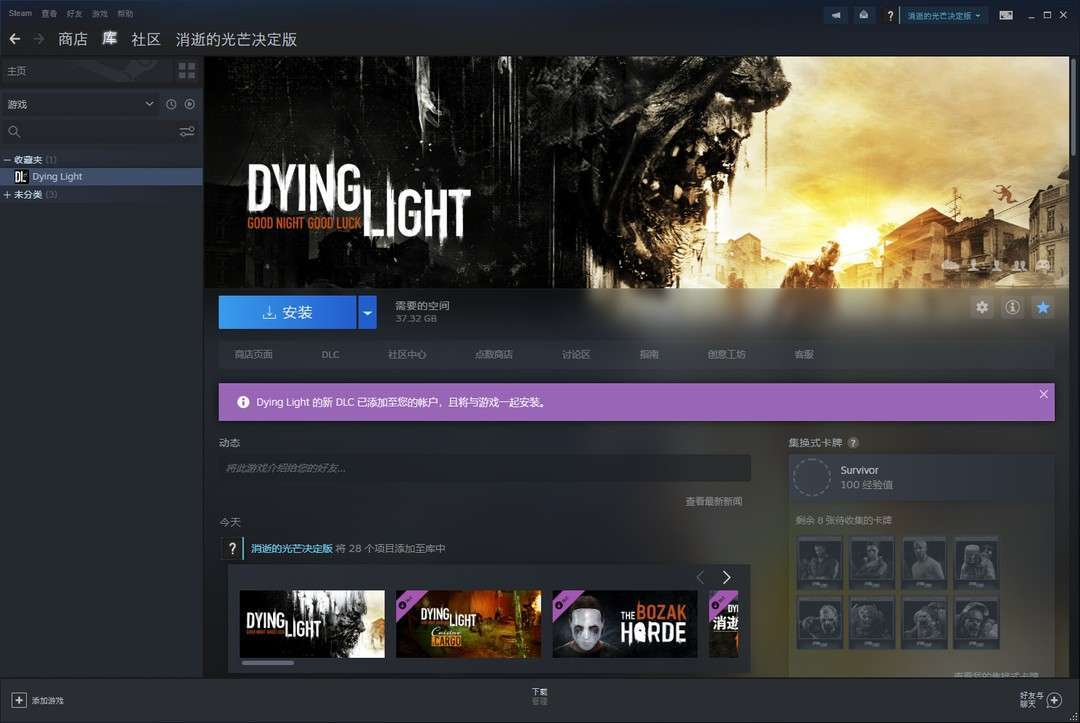Image resolution: width=1080 pixels, height=723 pixels.
Task: Toggle the ready-to-play filter icon
Action: (x=190, y=104)
